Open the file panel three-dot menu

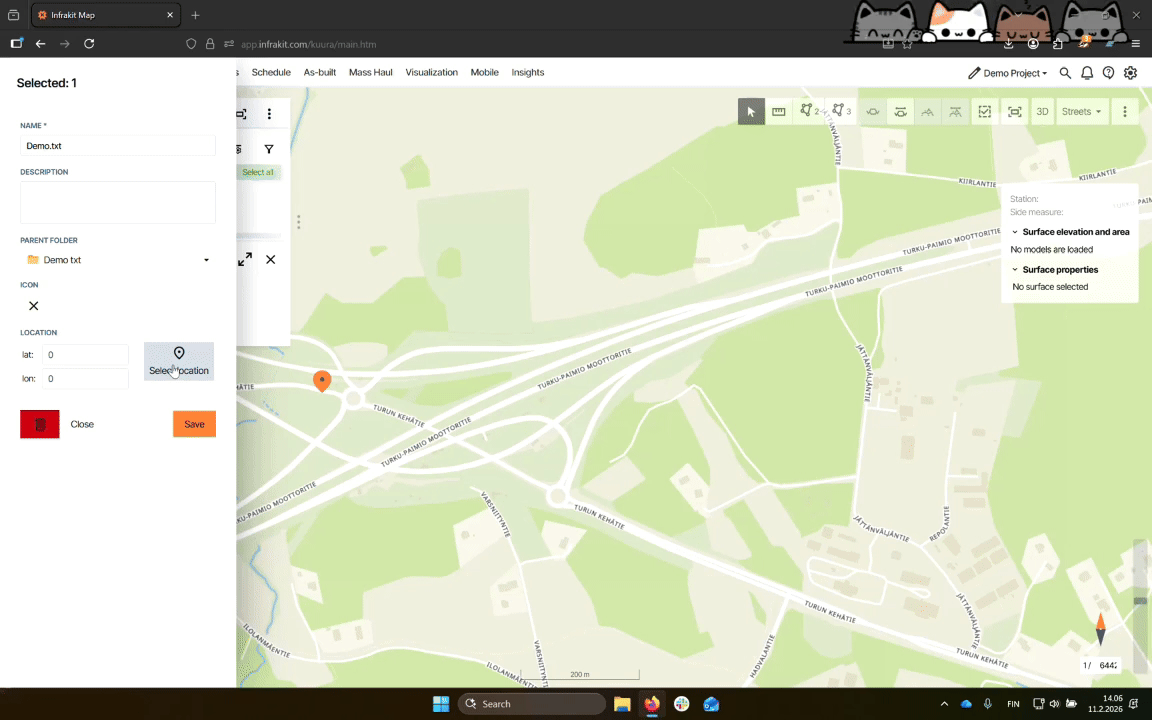point(269,114)
